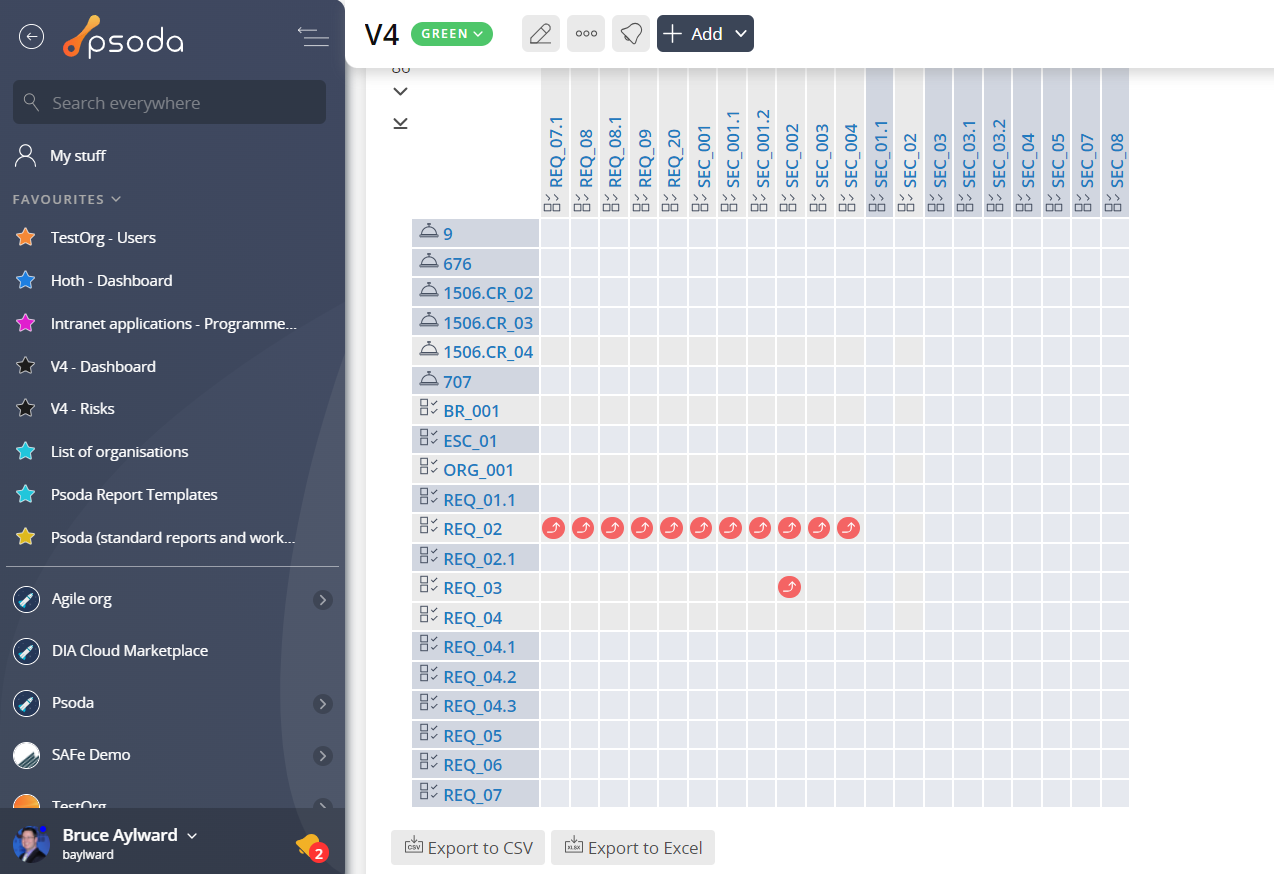
Task: Open the REQ_02 row link
Action: point(473,529)
